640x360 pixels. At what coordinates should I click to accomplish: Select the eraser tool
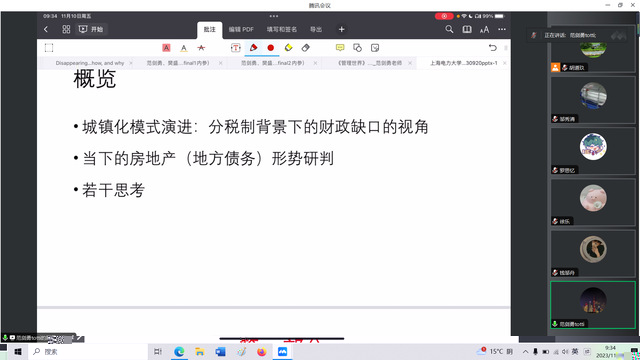pos(306,48)
